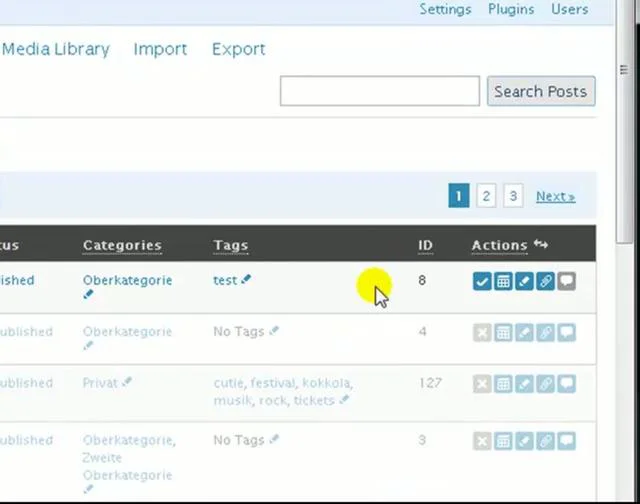The width and height of the screenshot is (640, 504).
Task: Sort by the Tags column header
Action: pyautogui.click(x=231, y=245)
